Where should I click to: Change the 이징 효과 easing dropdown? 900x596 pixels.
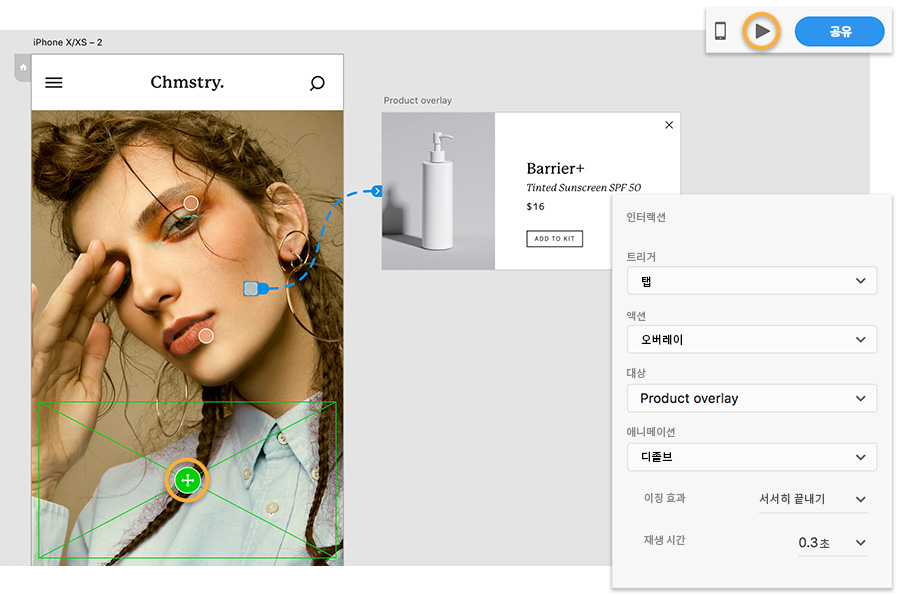pos(812,499)
